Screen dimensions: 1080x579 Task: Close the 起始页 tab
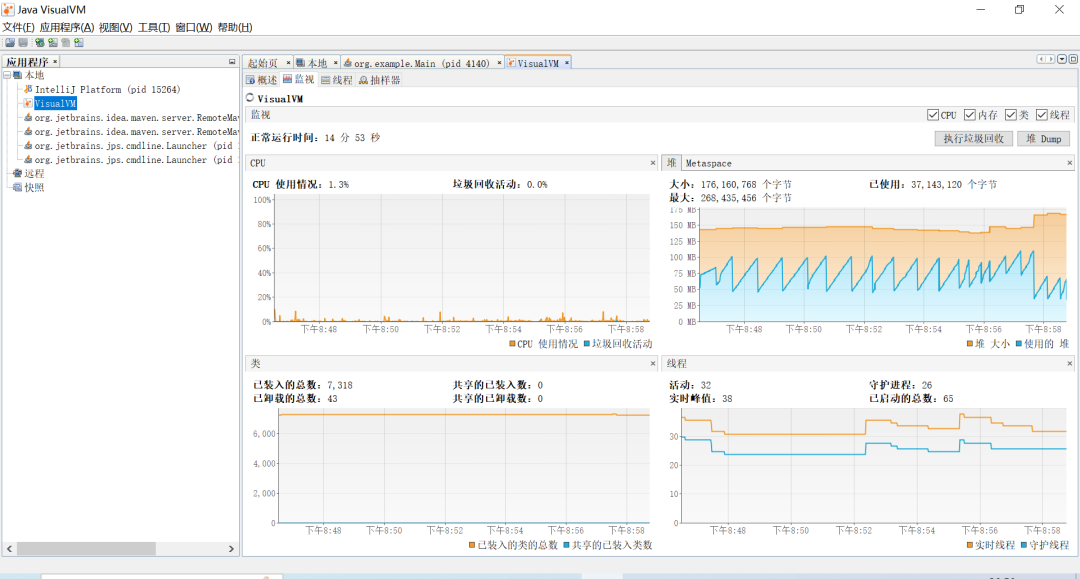point(288,63)
